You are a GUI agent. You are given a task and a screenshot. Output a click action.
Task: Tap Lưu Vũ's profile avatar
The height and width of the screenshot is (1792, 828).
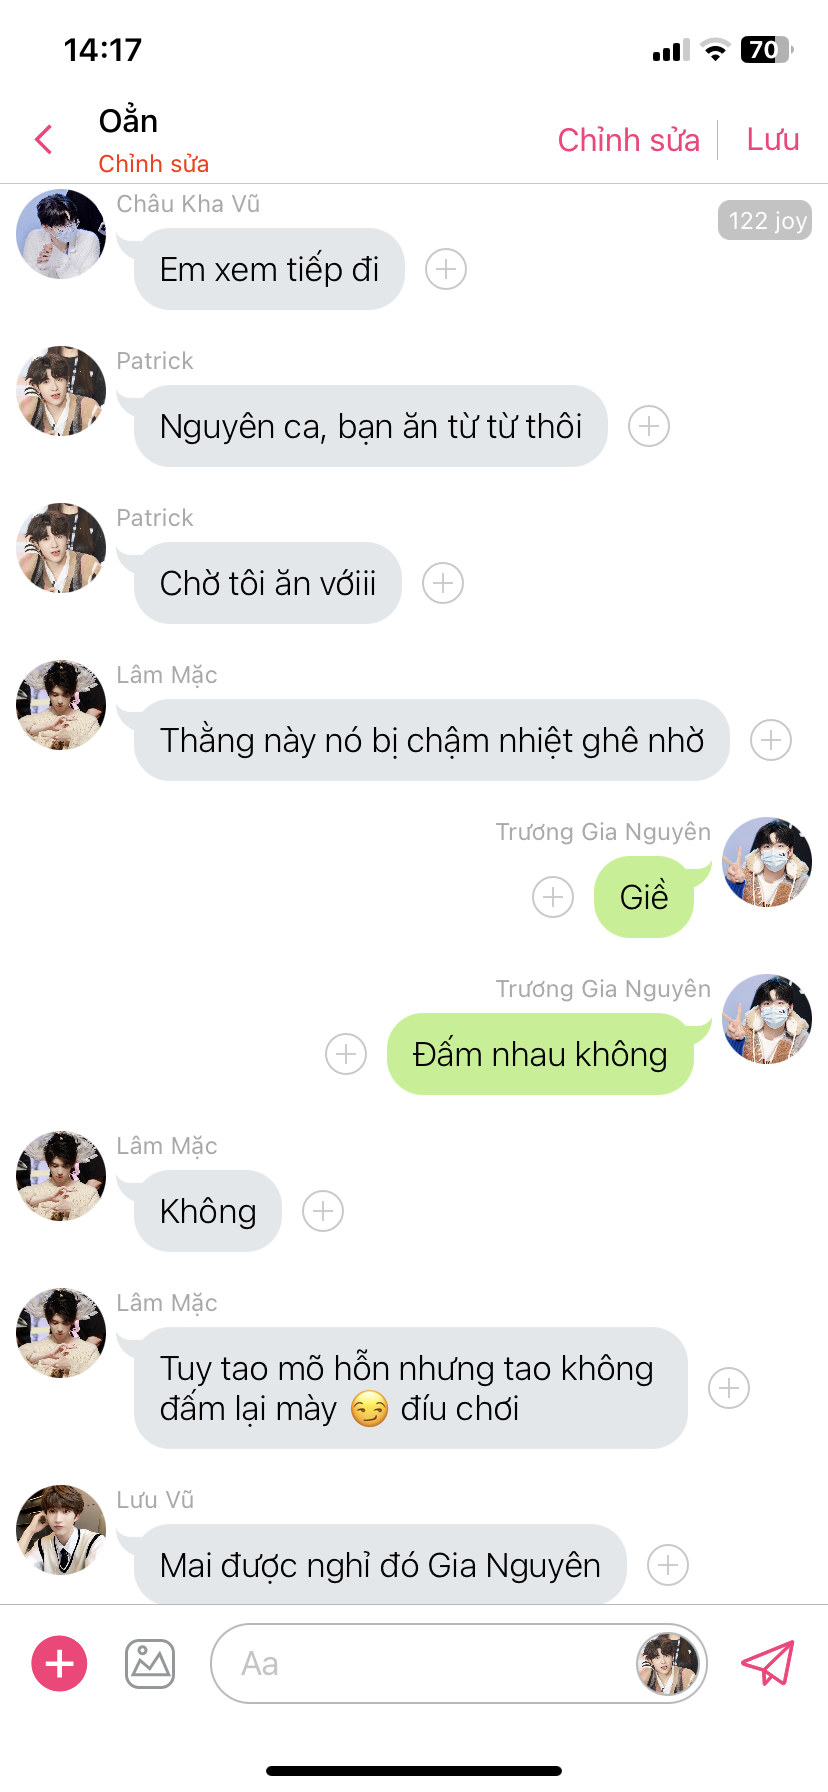tap(61, 1529)
